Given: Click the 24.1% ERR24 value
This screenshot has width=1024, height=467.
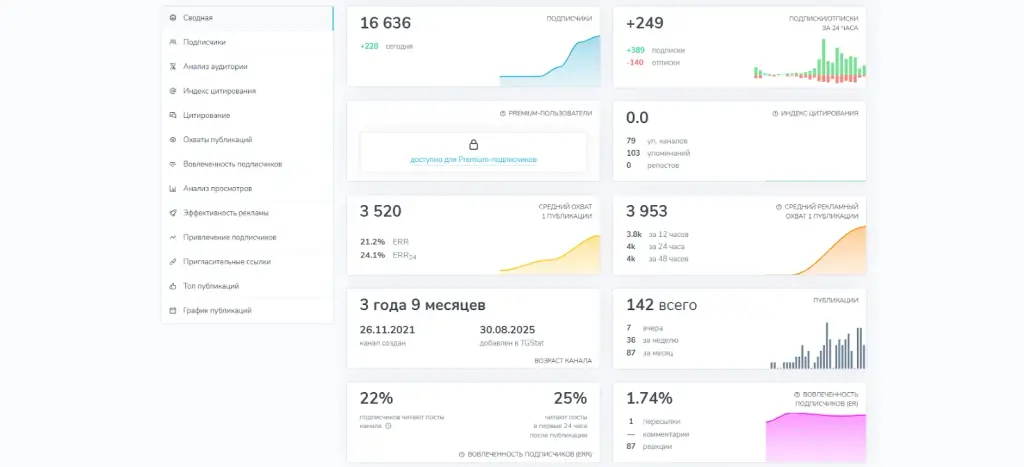Looking at the screenshot, I should point(389,255).
